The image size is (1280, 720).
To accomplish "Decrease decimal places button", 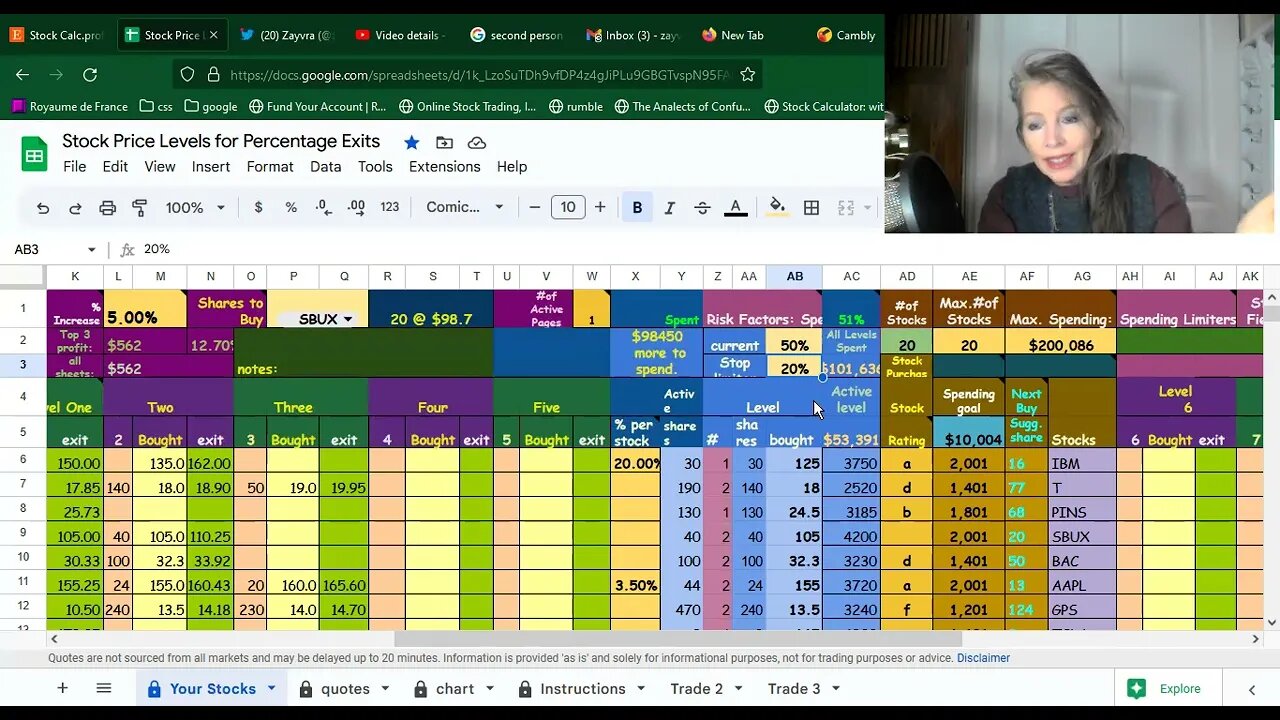I will point(323,208).
